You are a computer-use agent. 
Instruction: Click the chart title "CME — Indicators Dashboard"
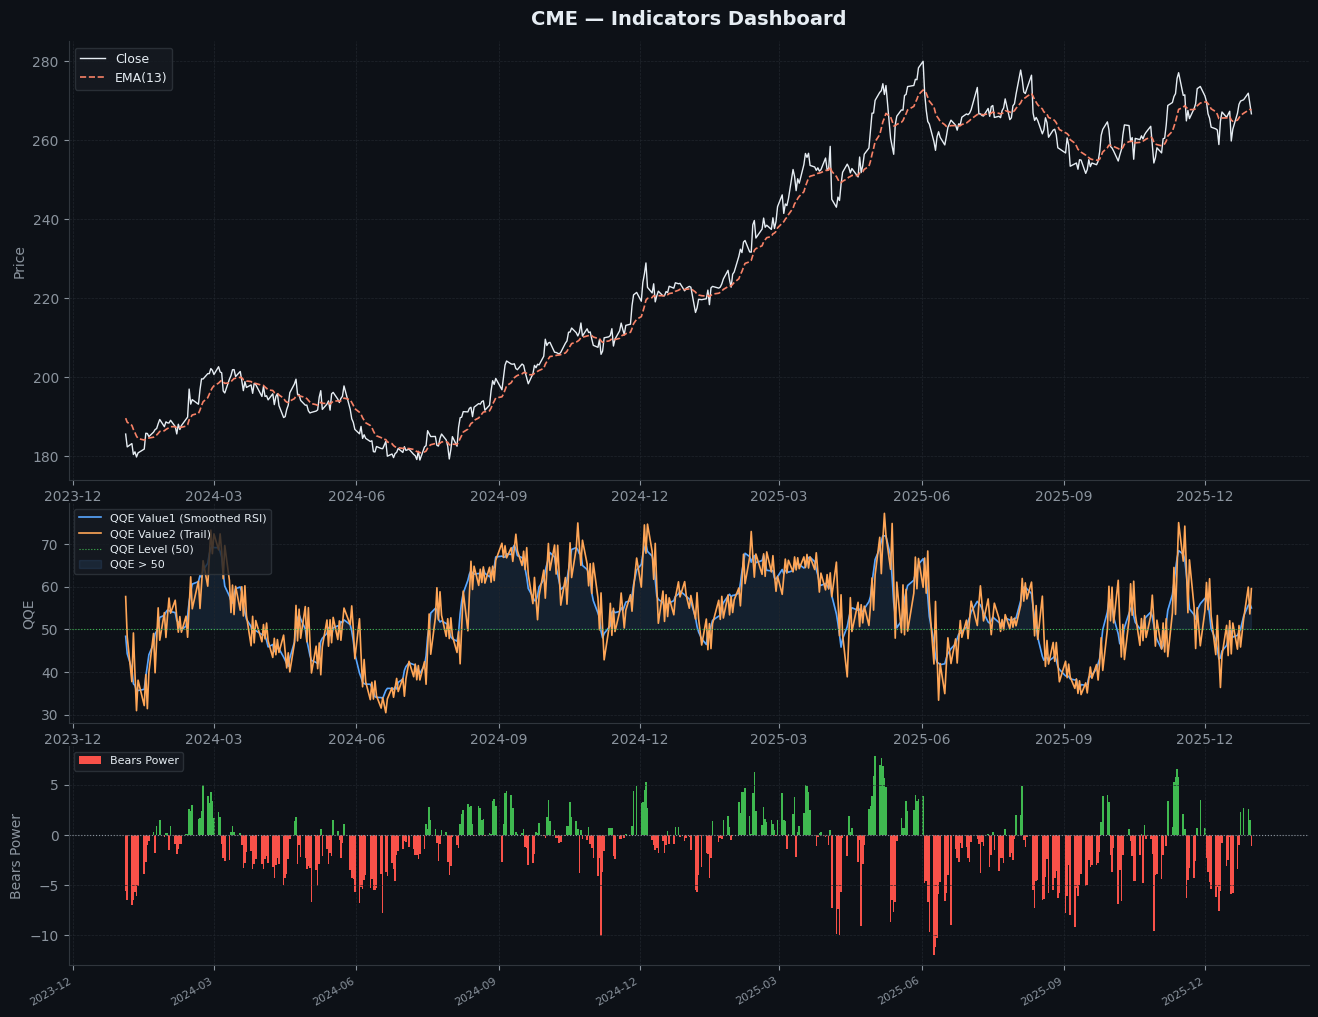[x=688, y=19]
